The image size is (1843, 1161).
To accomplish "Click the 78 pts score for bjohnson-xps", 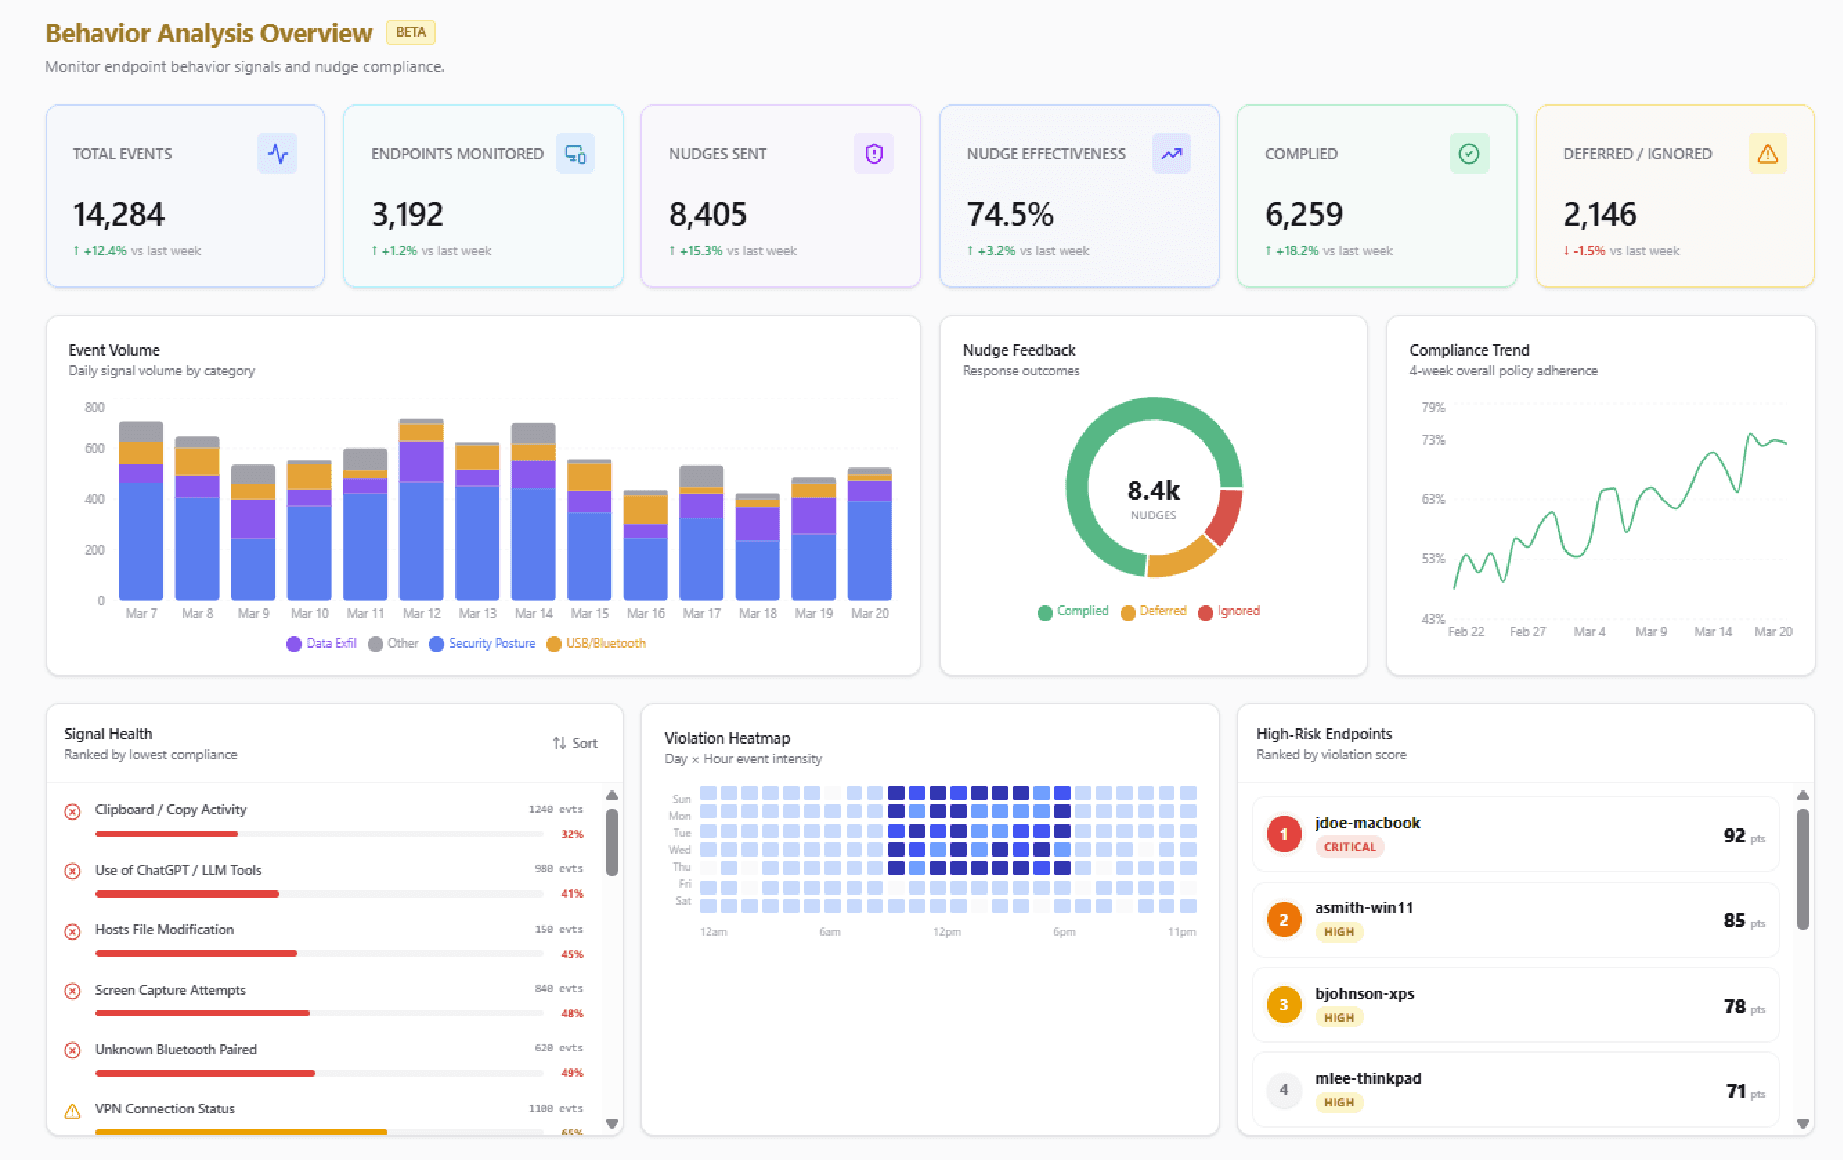I will (1744, 1006).
